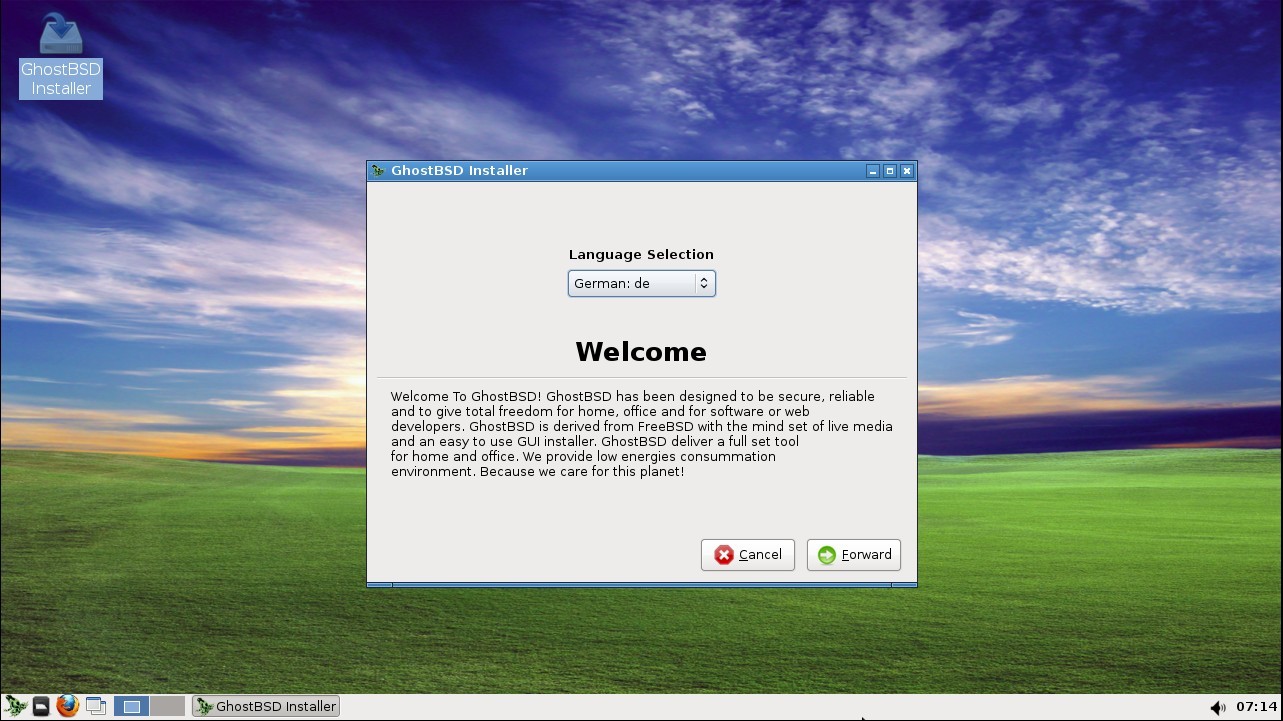Switch to second workspace in pager
The image size is (1283, 721).
tap(168, 706)
